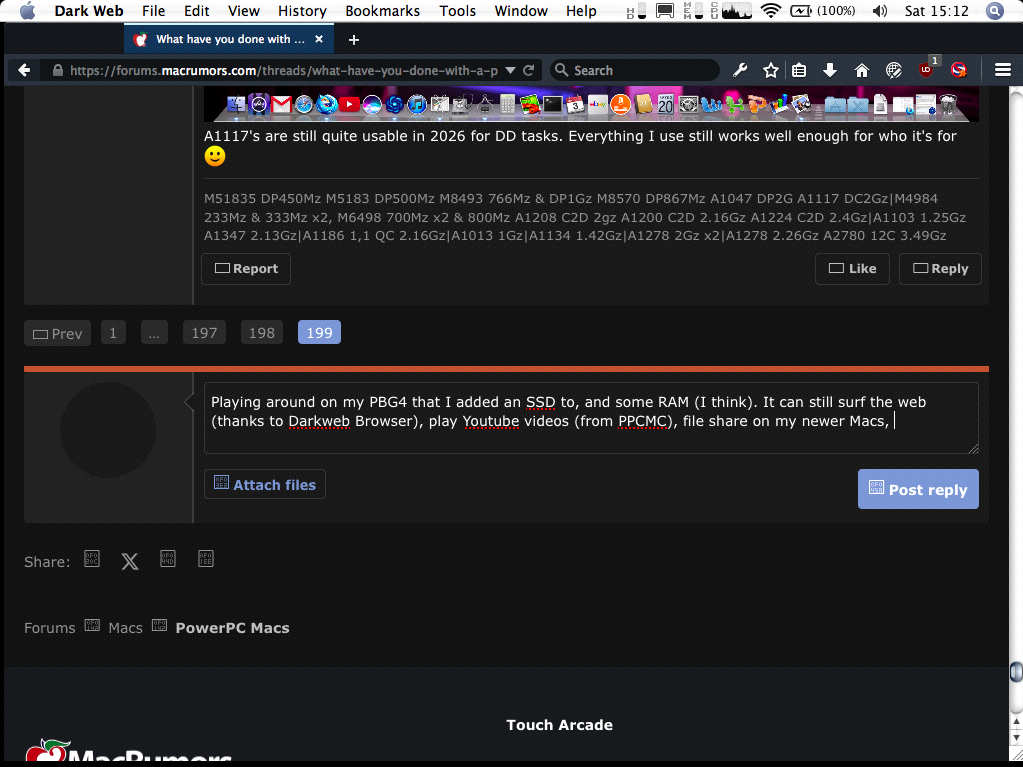The height and width of the screenshot is (767, 1023).
Task: Open the hamburger menu on the right
Action: (x=1002, y=70)
